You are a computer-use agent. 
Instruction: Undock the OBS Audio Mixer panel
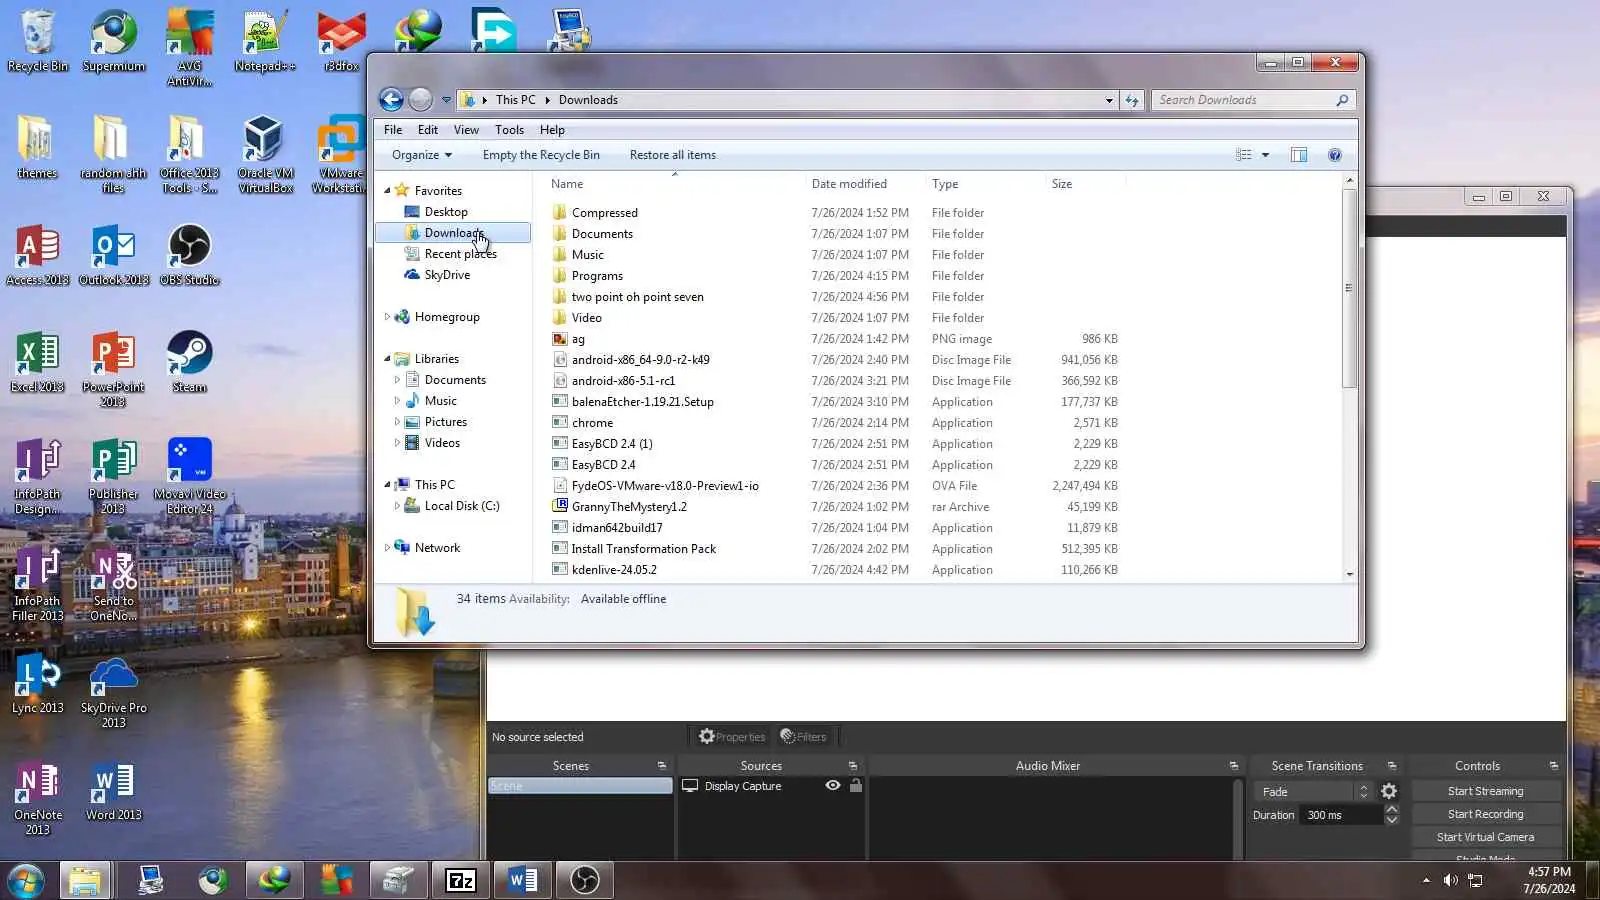tap(1234, 766)
